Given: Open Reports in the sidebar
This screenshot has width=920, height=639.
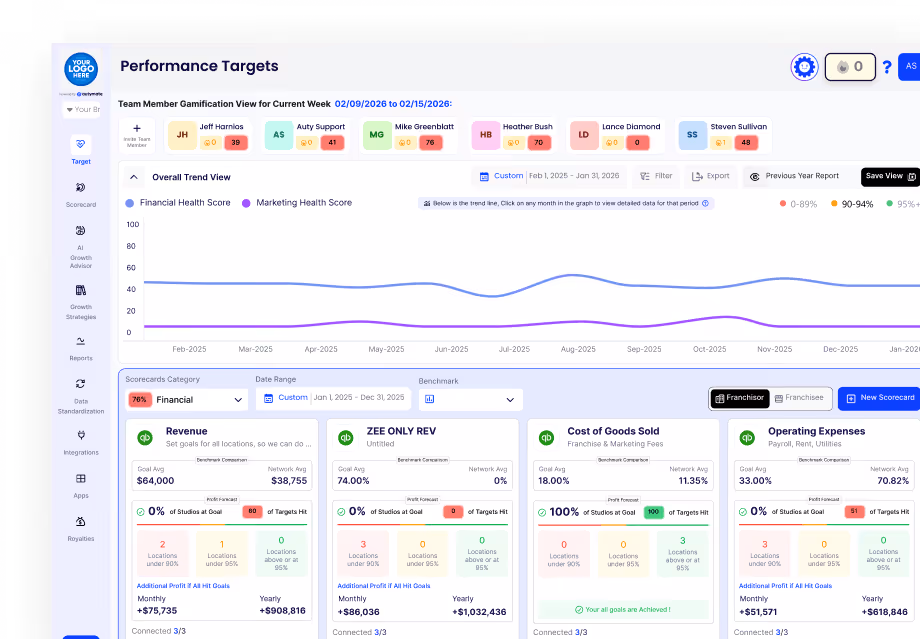Looking at the screenshot, I should click(x=81, y=349).
